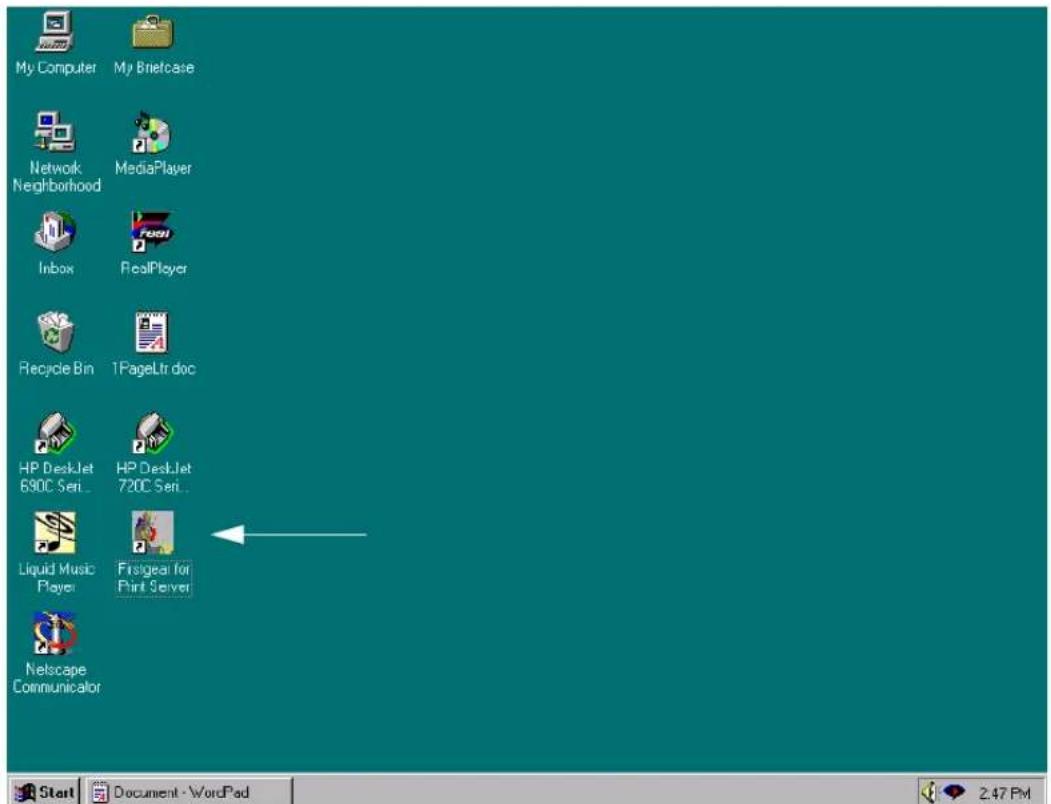
Task: Open the Start menu
Action: (x=46, y=792)
